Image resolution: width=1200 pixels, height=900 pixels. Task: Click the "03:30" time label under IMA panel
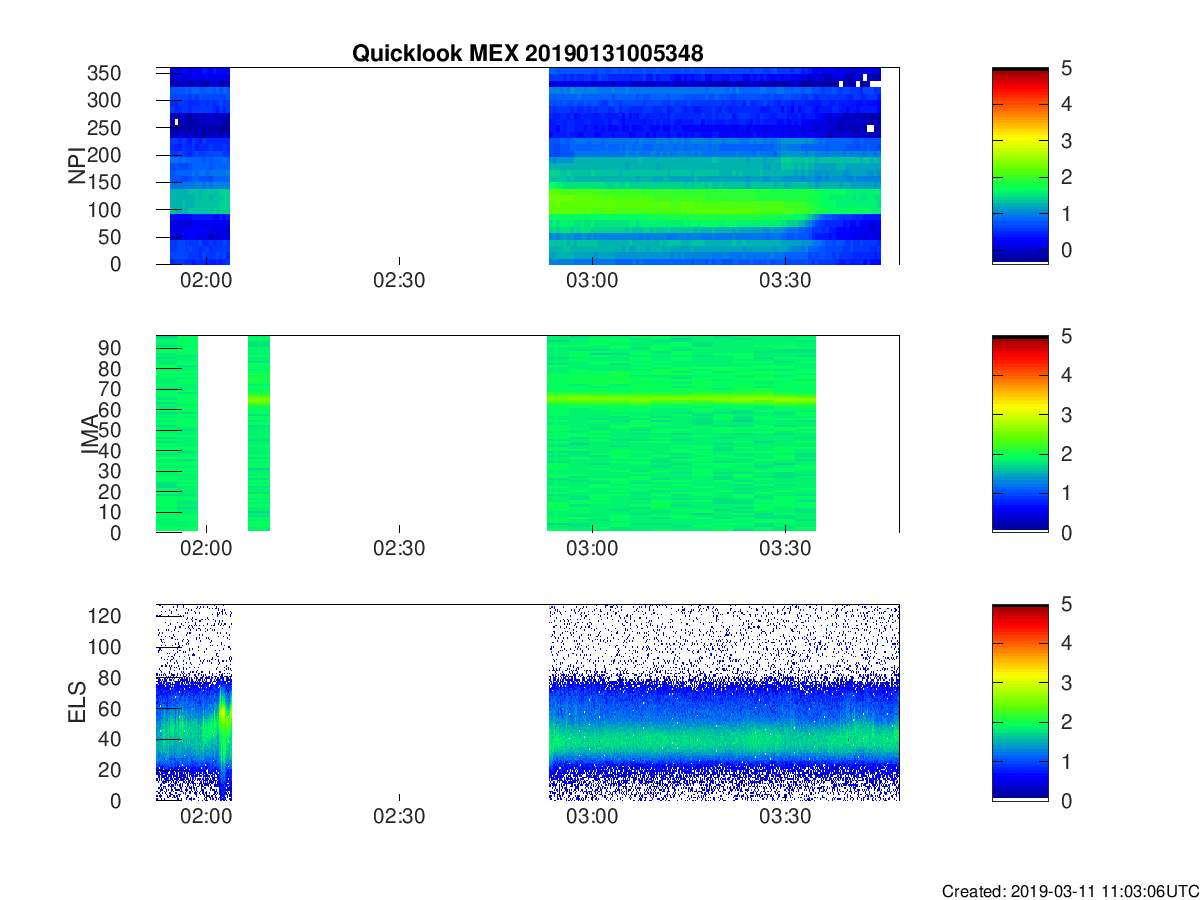point(786,549)
